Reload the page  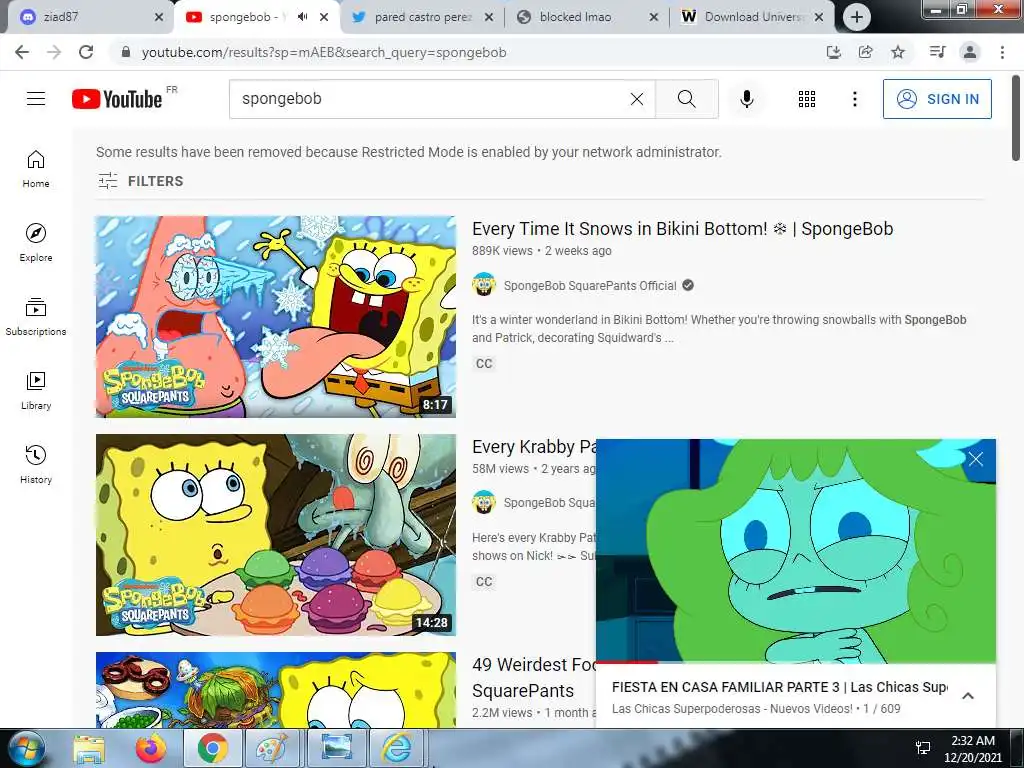click(x=86, y=52)
